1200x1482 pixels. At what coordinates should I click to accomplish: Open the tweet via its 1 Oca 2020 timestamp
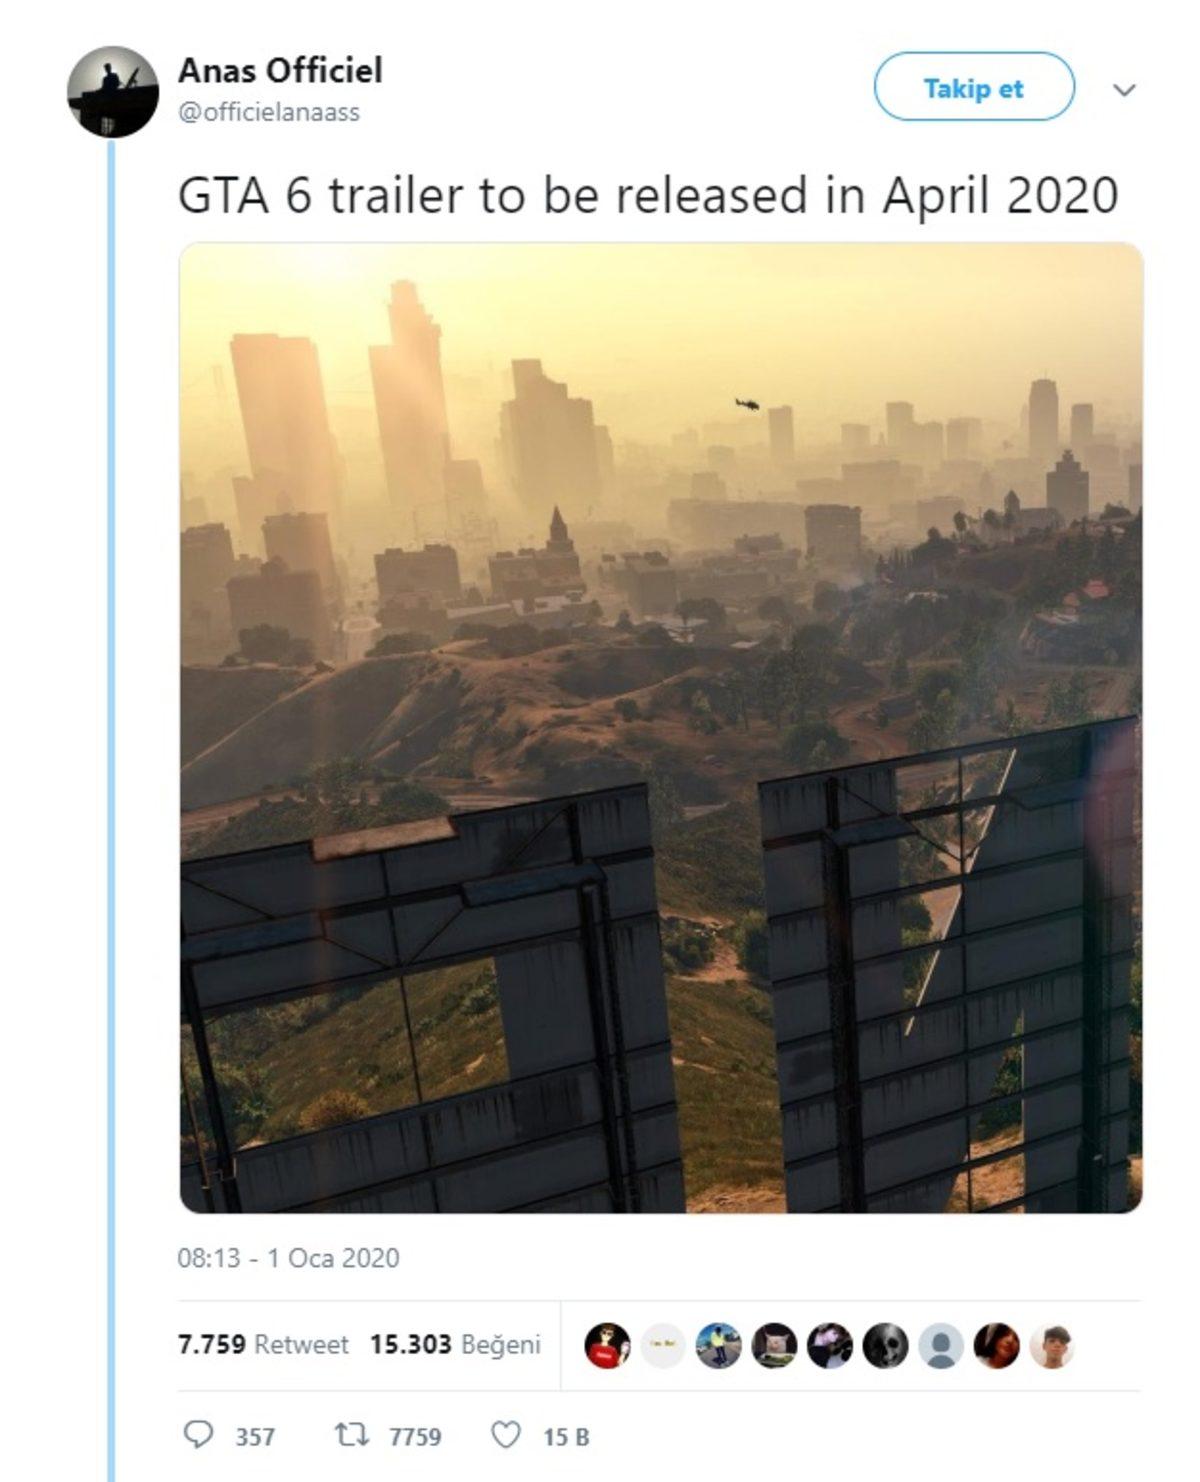pos(287,1262)
